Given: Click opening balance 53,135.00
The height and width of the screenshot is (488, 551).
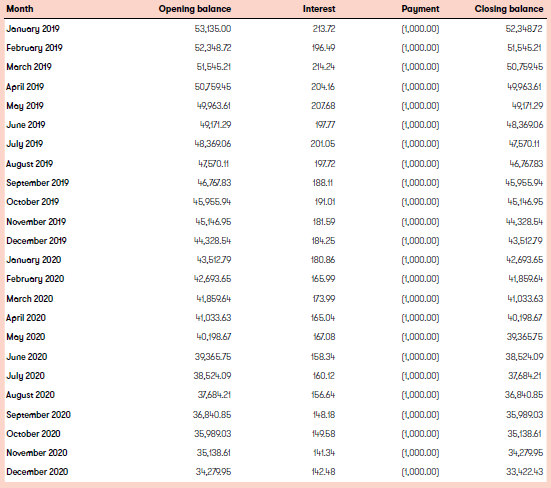Looking at the screenshot, I should tap(213, 29).
